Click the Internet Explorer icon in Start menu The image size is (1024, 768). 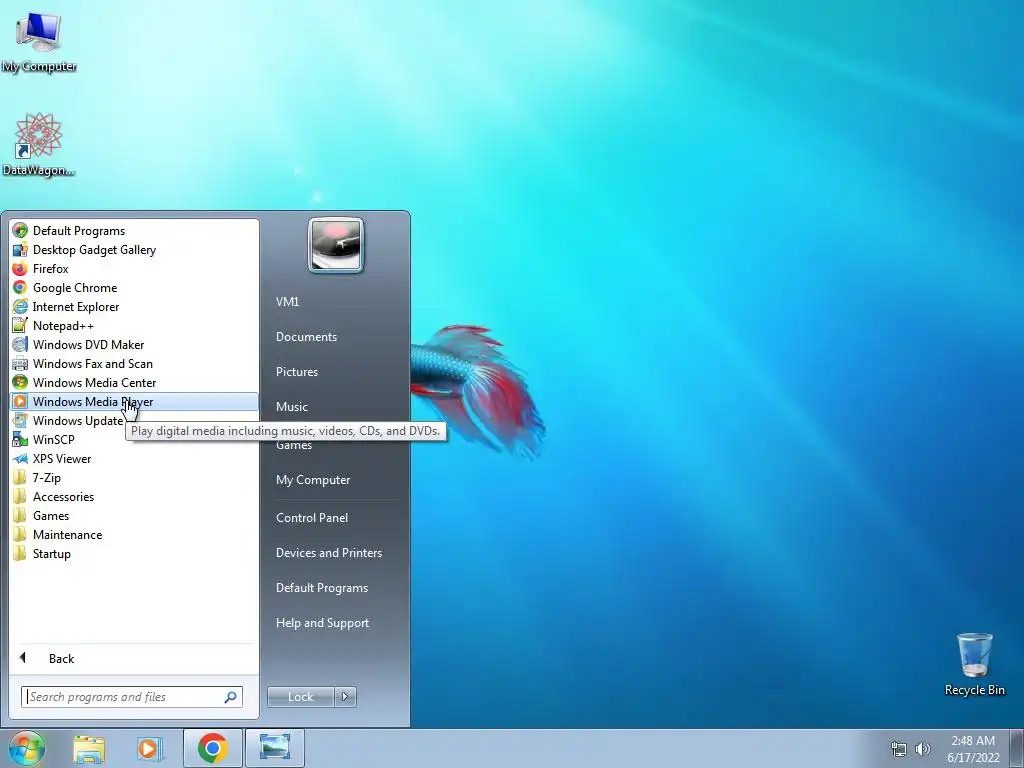[x=20, y=306]
